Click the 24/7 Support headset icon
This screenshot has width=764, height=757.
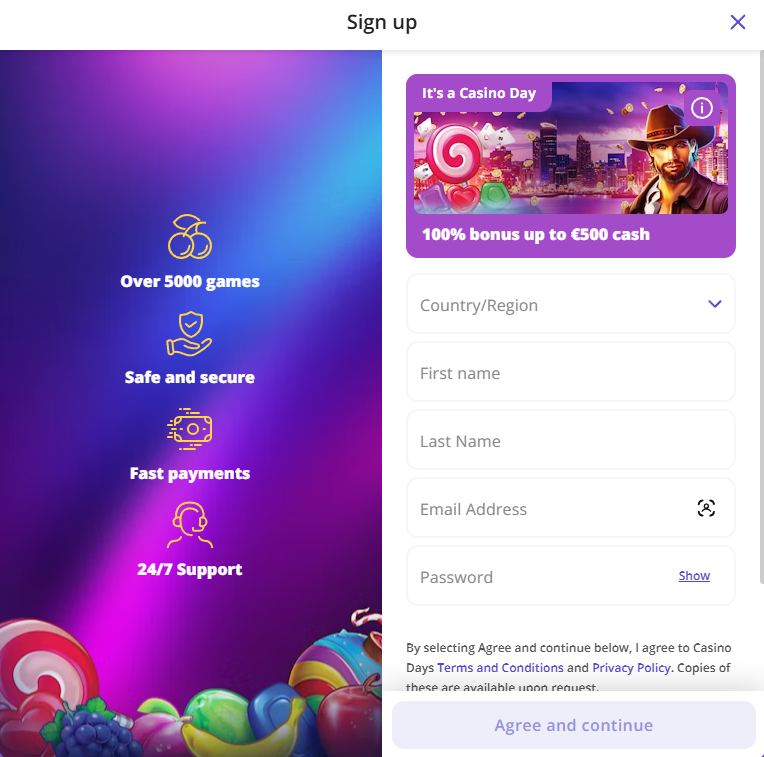pos(190,525)
